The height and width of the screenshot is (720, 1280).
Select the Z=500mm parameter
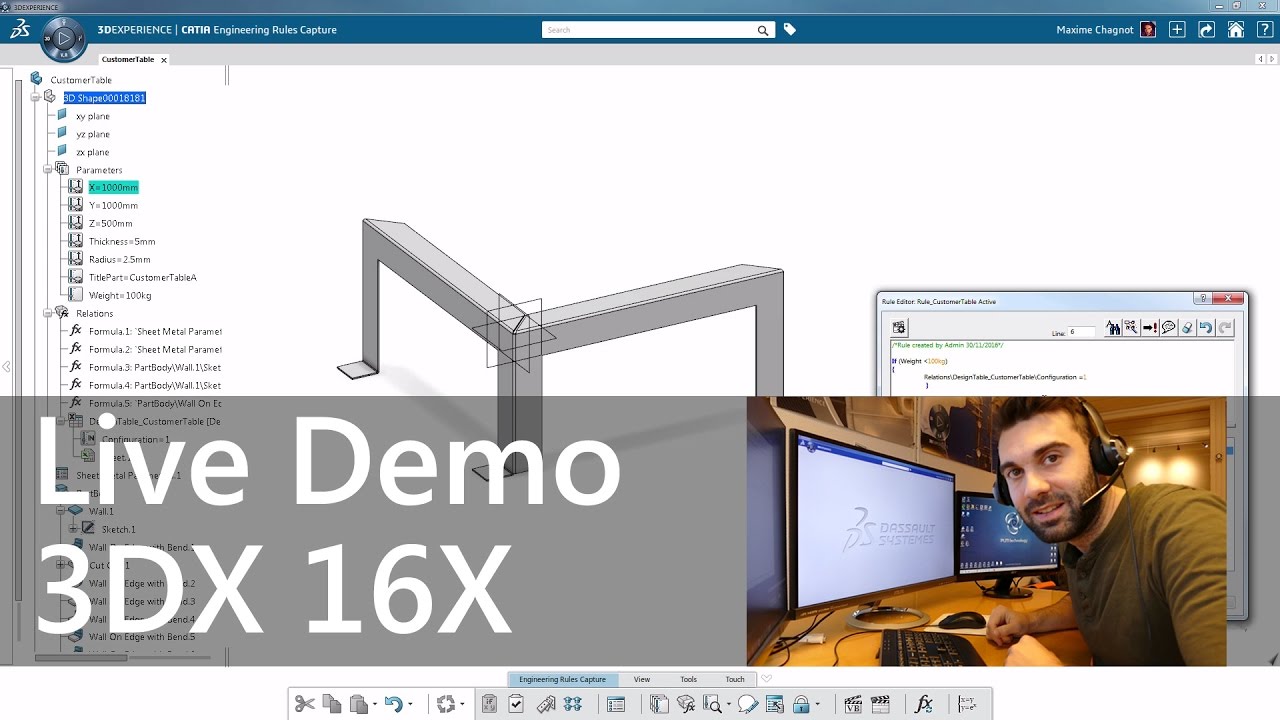(x=110, y=223)
